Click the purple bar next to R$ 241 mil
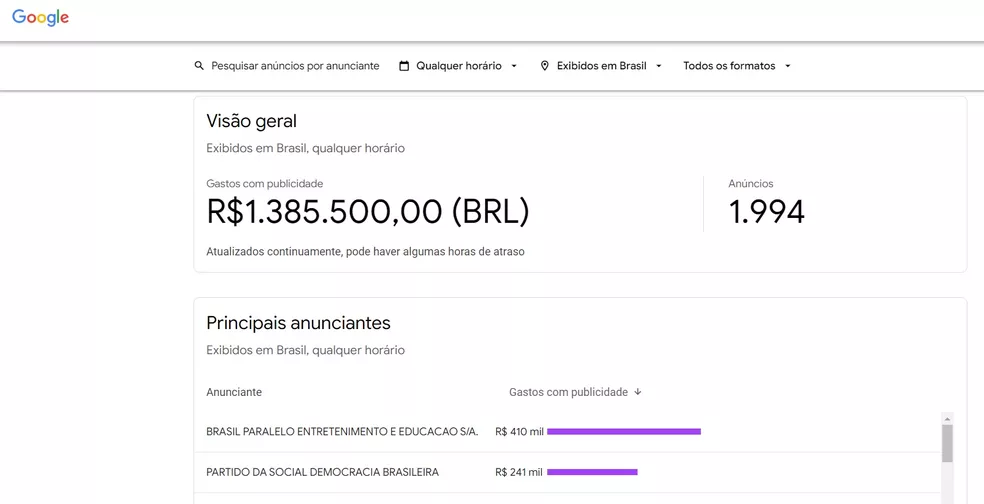984x504 pixels. [592, 472]
